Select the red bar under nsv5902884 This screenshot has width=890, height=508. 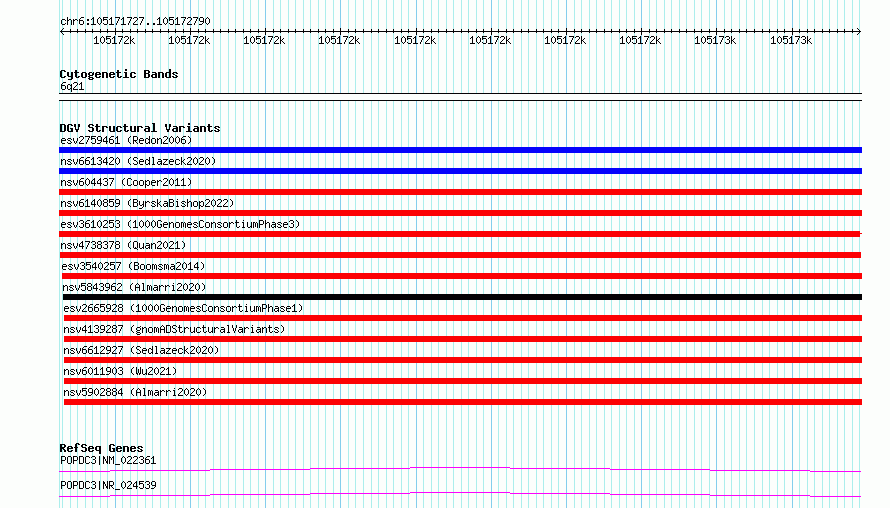[x=463, y=402]
